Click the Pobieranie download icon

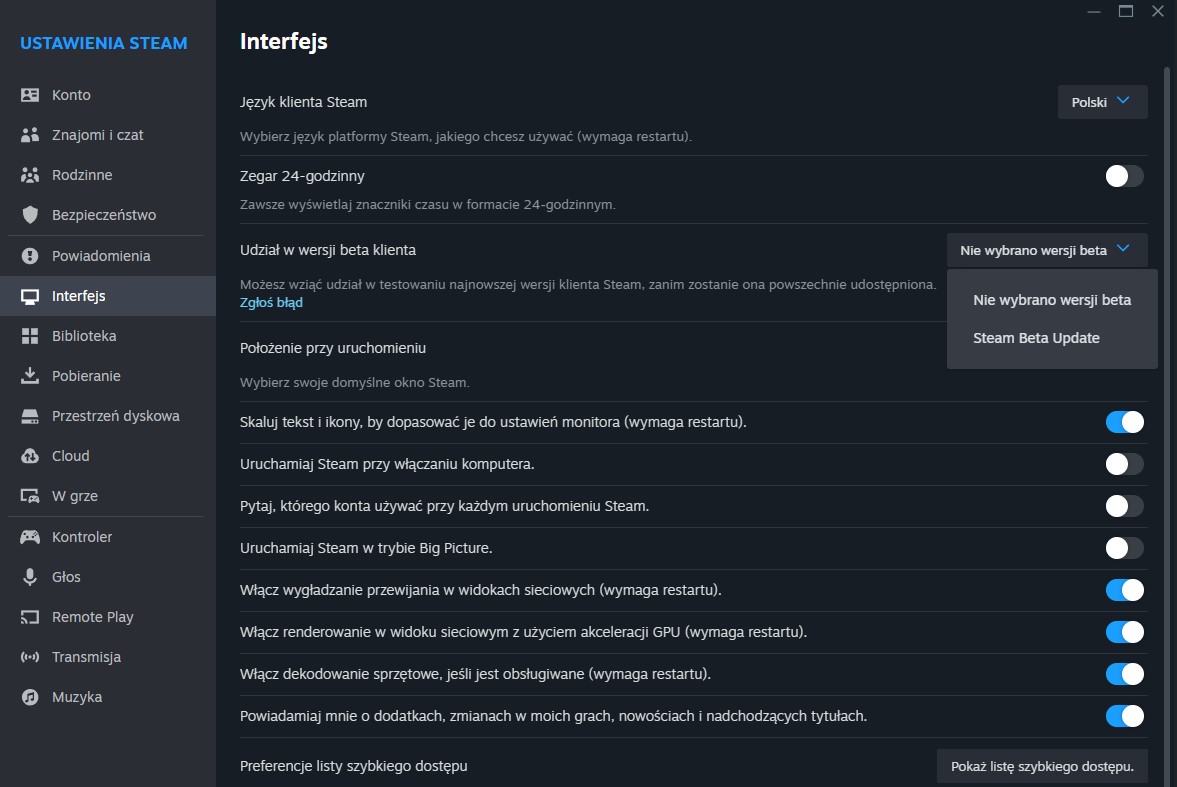point(31,375)
